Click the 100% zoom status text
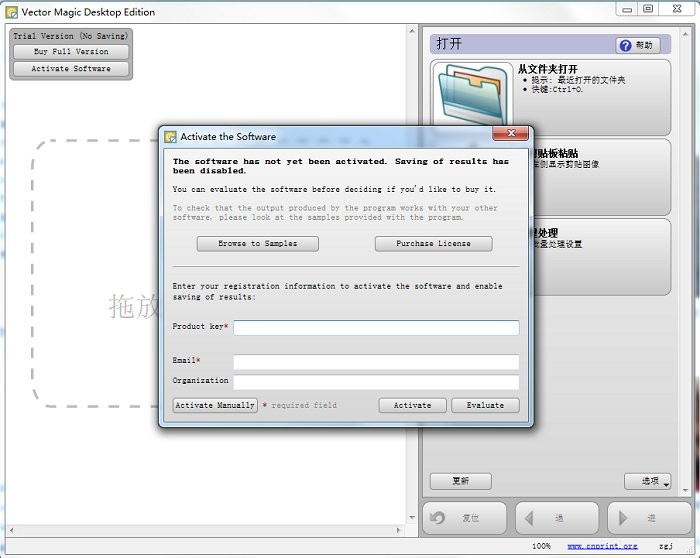This screenshot has height=558, width=700. [x=541, y=546]
